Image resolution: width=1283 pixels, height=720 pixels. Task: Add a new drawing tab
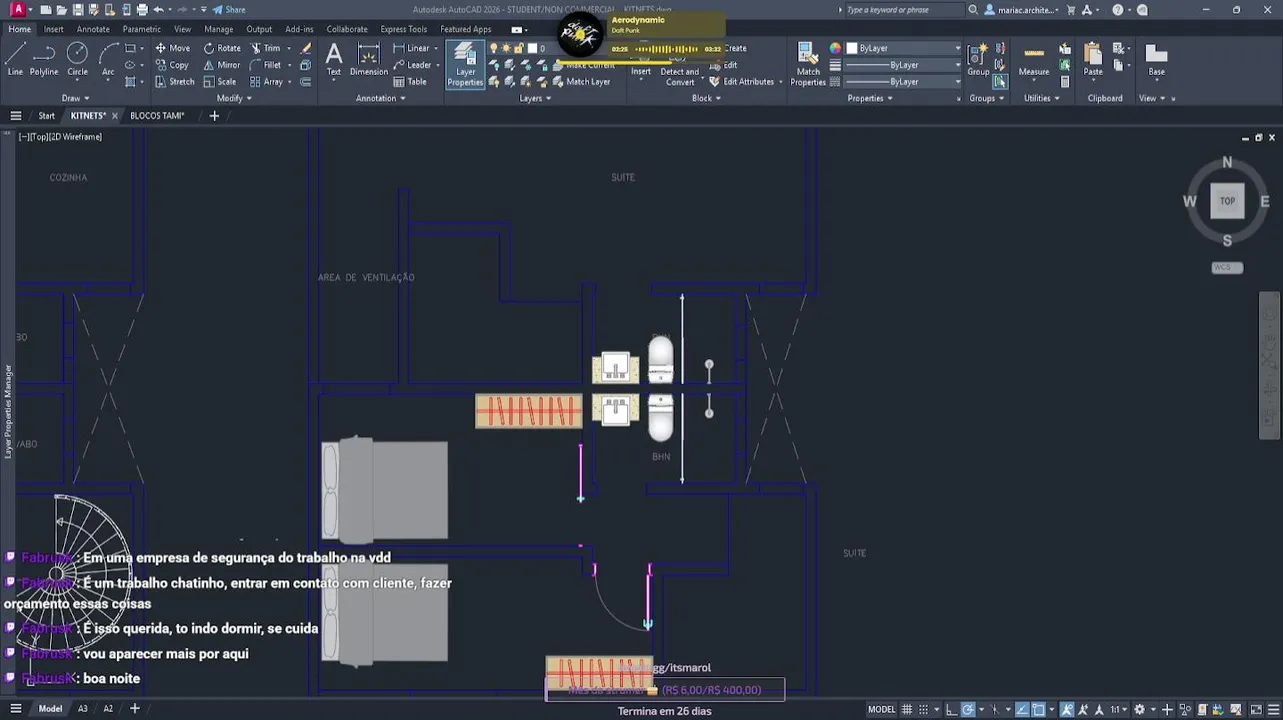click(x=214, y=115)
